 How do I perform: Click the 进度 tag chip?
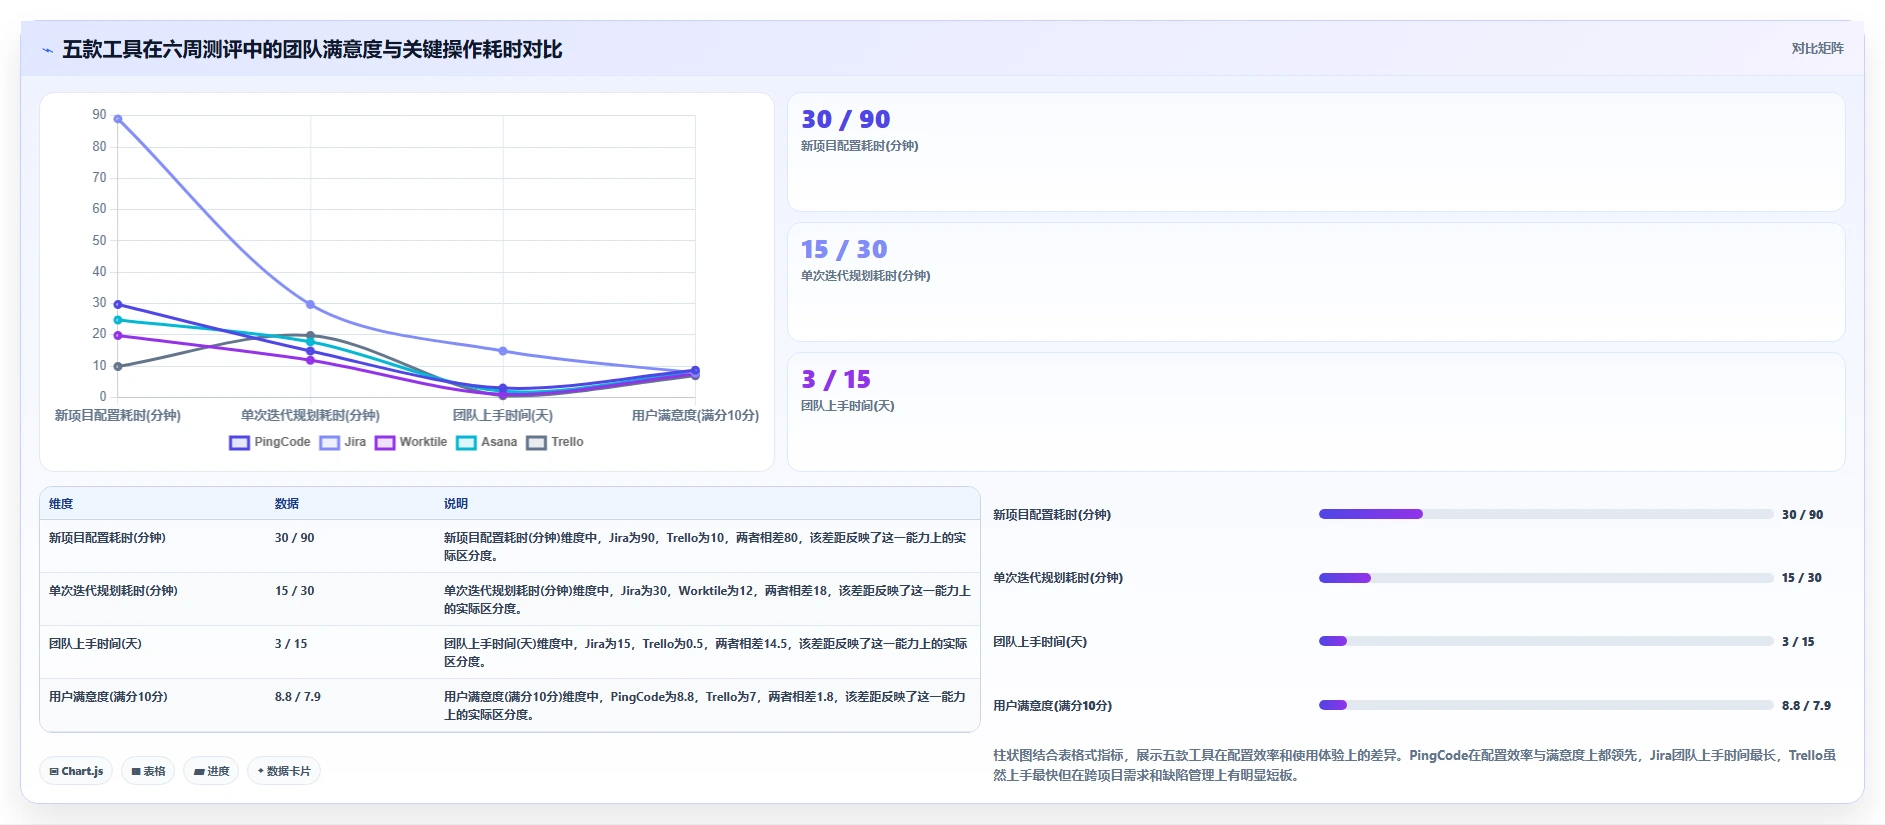click(211, 771)
